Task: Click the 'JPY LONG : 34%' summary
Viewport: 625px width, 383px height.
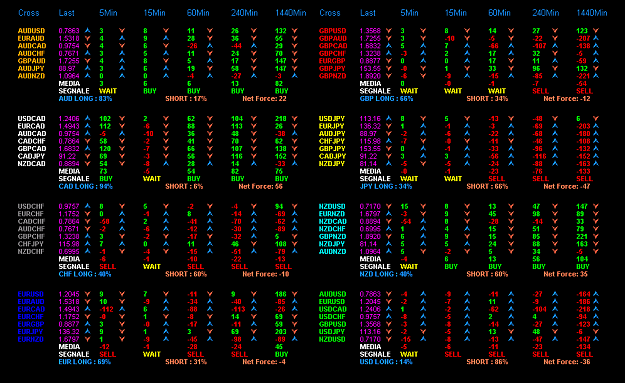Action: (385, 187)
